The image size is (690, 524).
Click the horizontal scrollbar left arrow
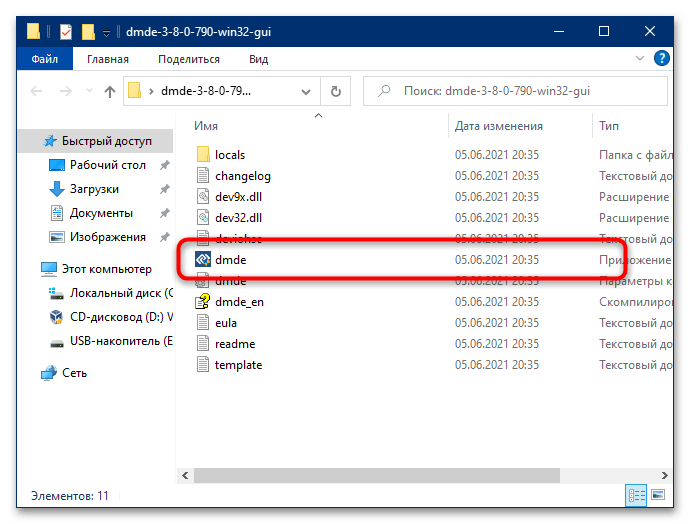[185, 475]
